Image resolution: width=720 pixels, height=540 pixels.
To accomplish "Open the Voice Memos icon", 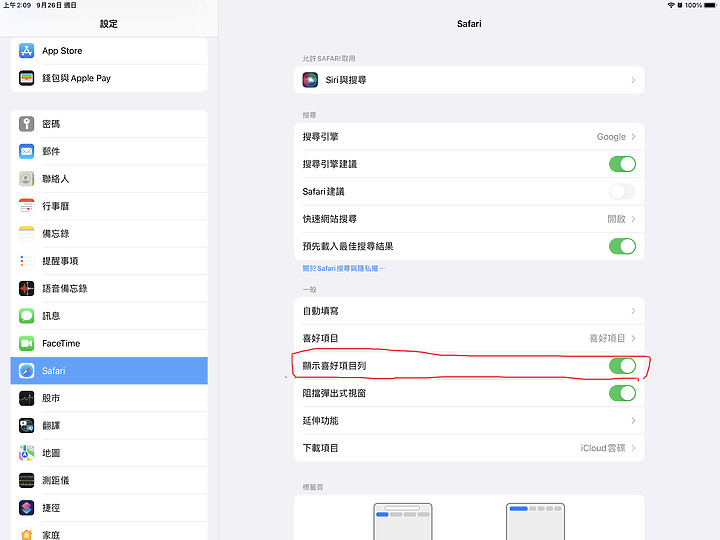I will (x=26, y=288).
